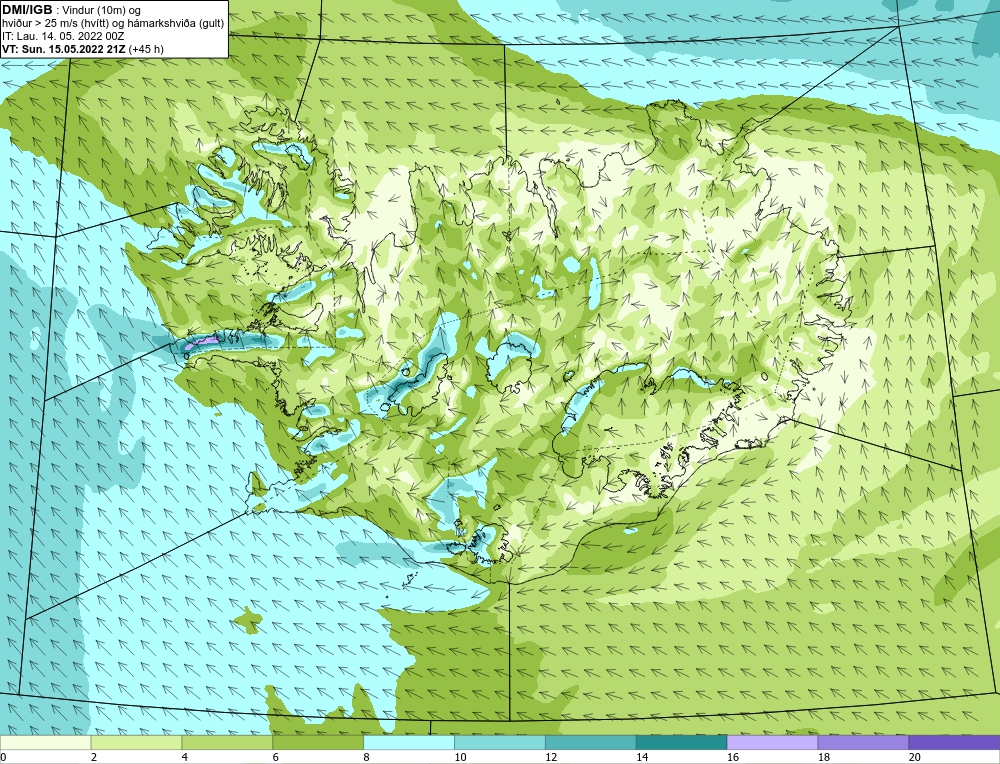Click the legend scale label 16
Image resolution: width=1000 pixels, height=764 pixels.
coord(733,757)
